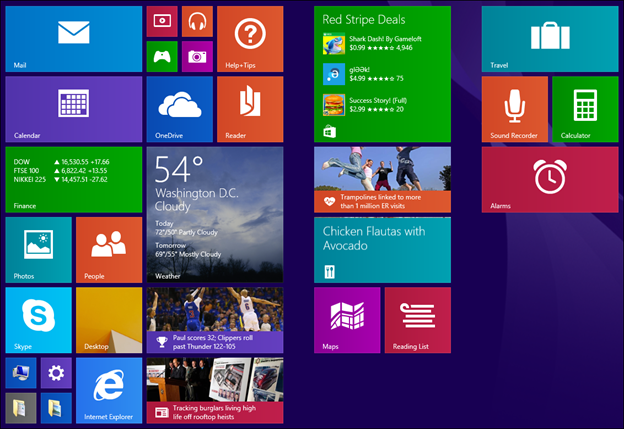Open Chicken Flautas with Avocado recipe
Image resolution: width=624 pixels, height=429 pixels.
[x=382, y=250]
